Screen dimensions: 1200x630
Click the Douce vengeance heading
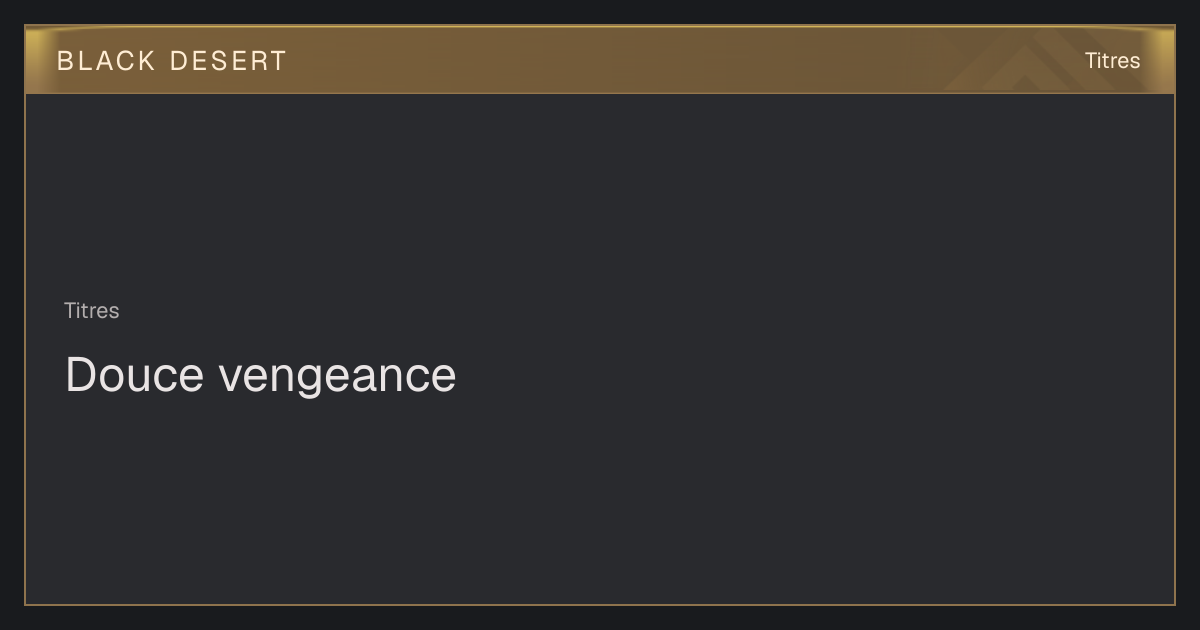(261, 376)
